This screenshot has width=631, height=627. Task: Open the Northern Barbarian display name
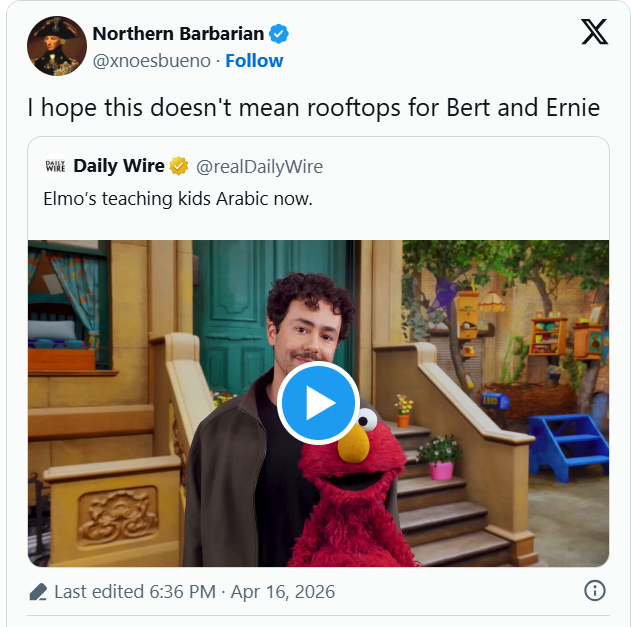(x=178, y=34)
